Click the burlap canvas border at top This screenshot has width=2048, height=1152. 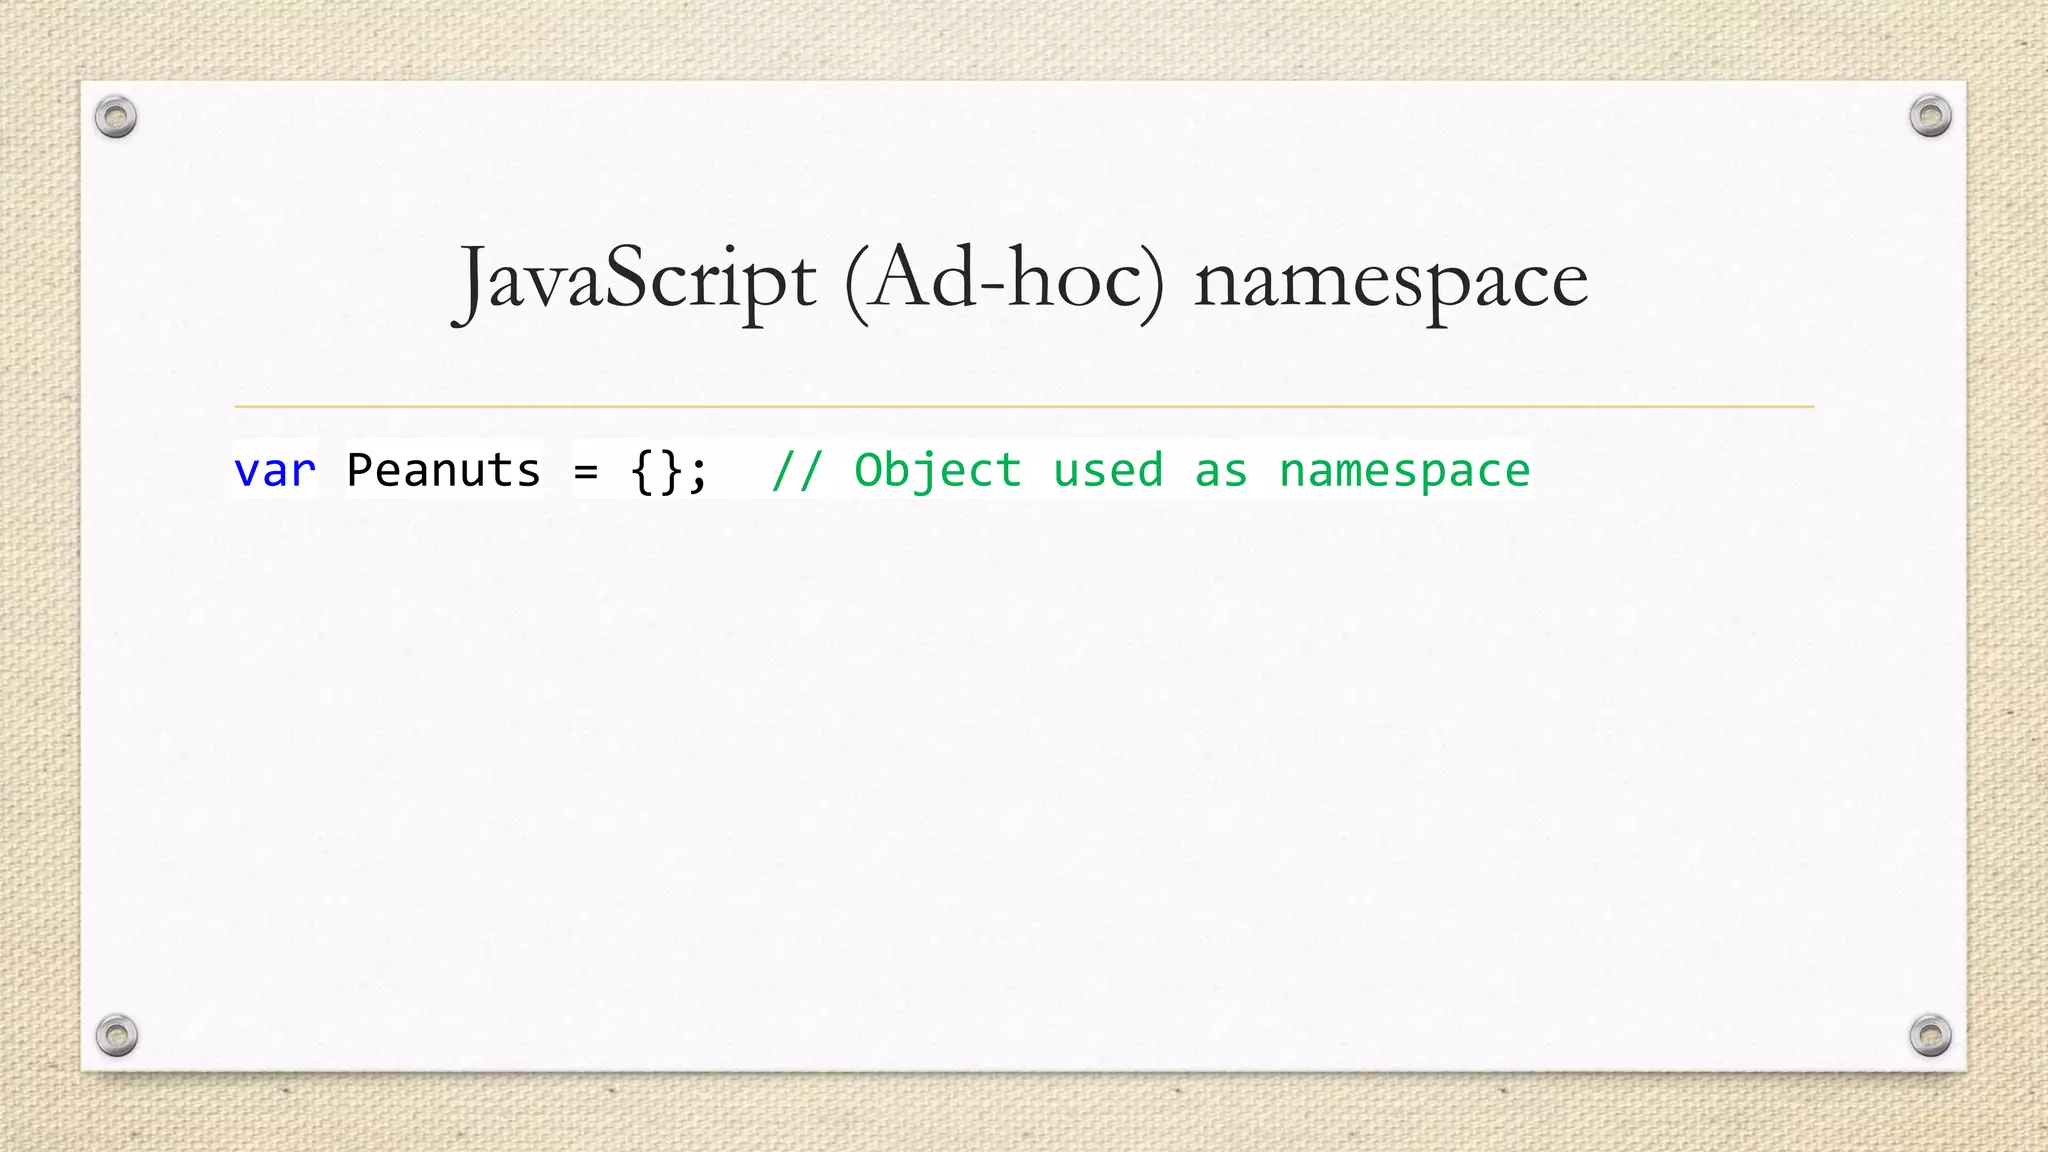[x=1024, y=38]
